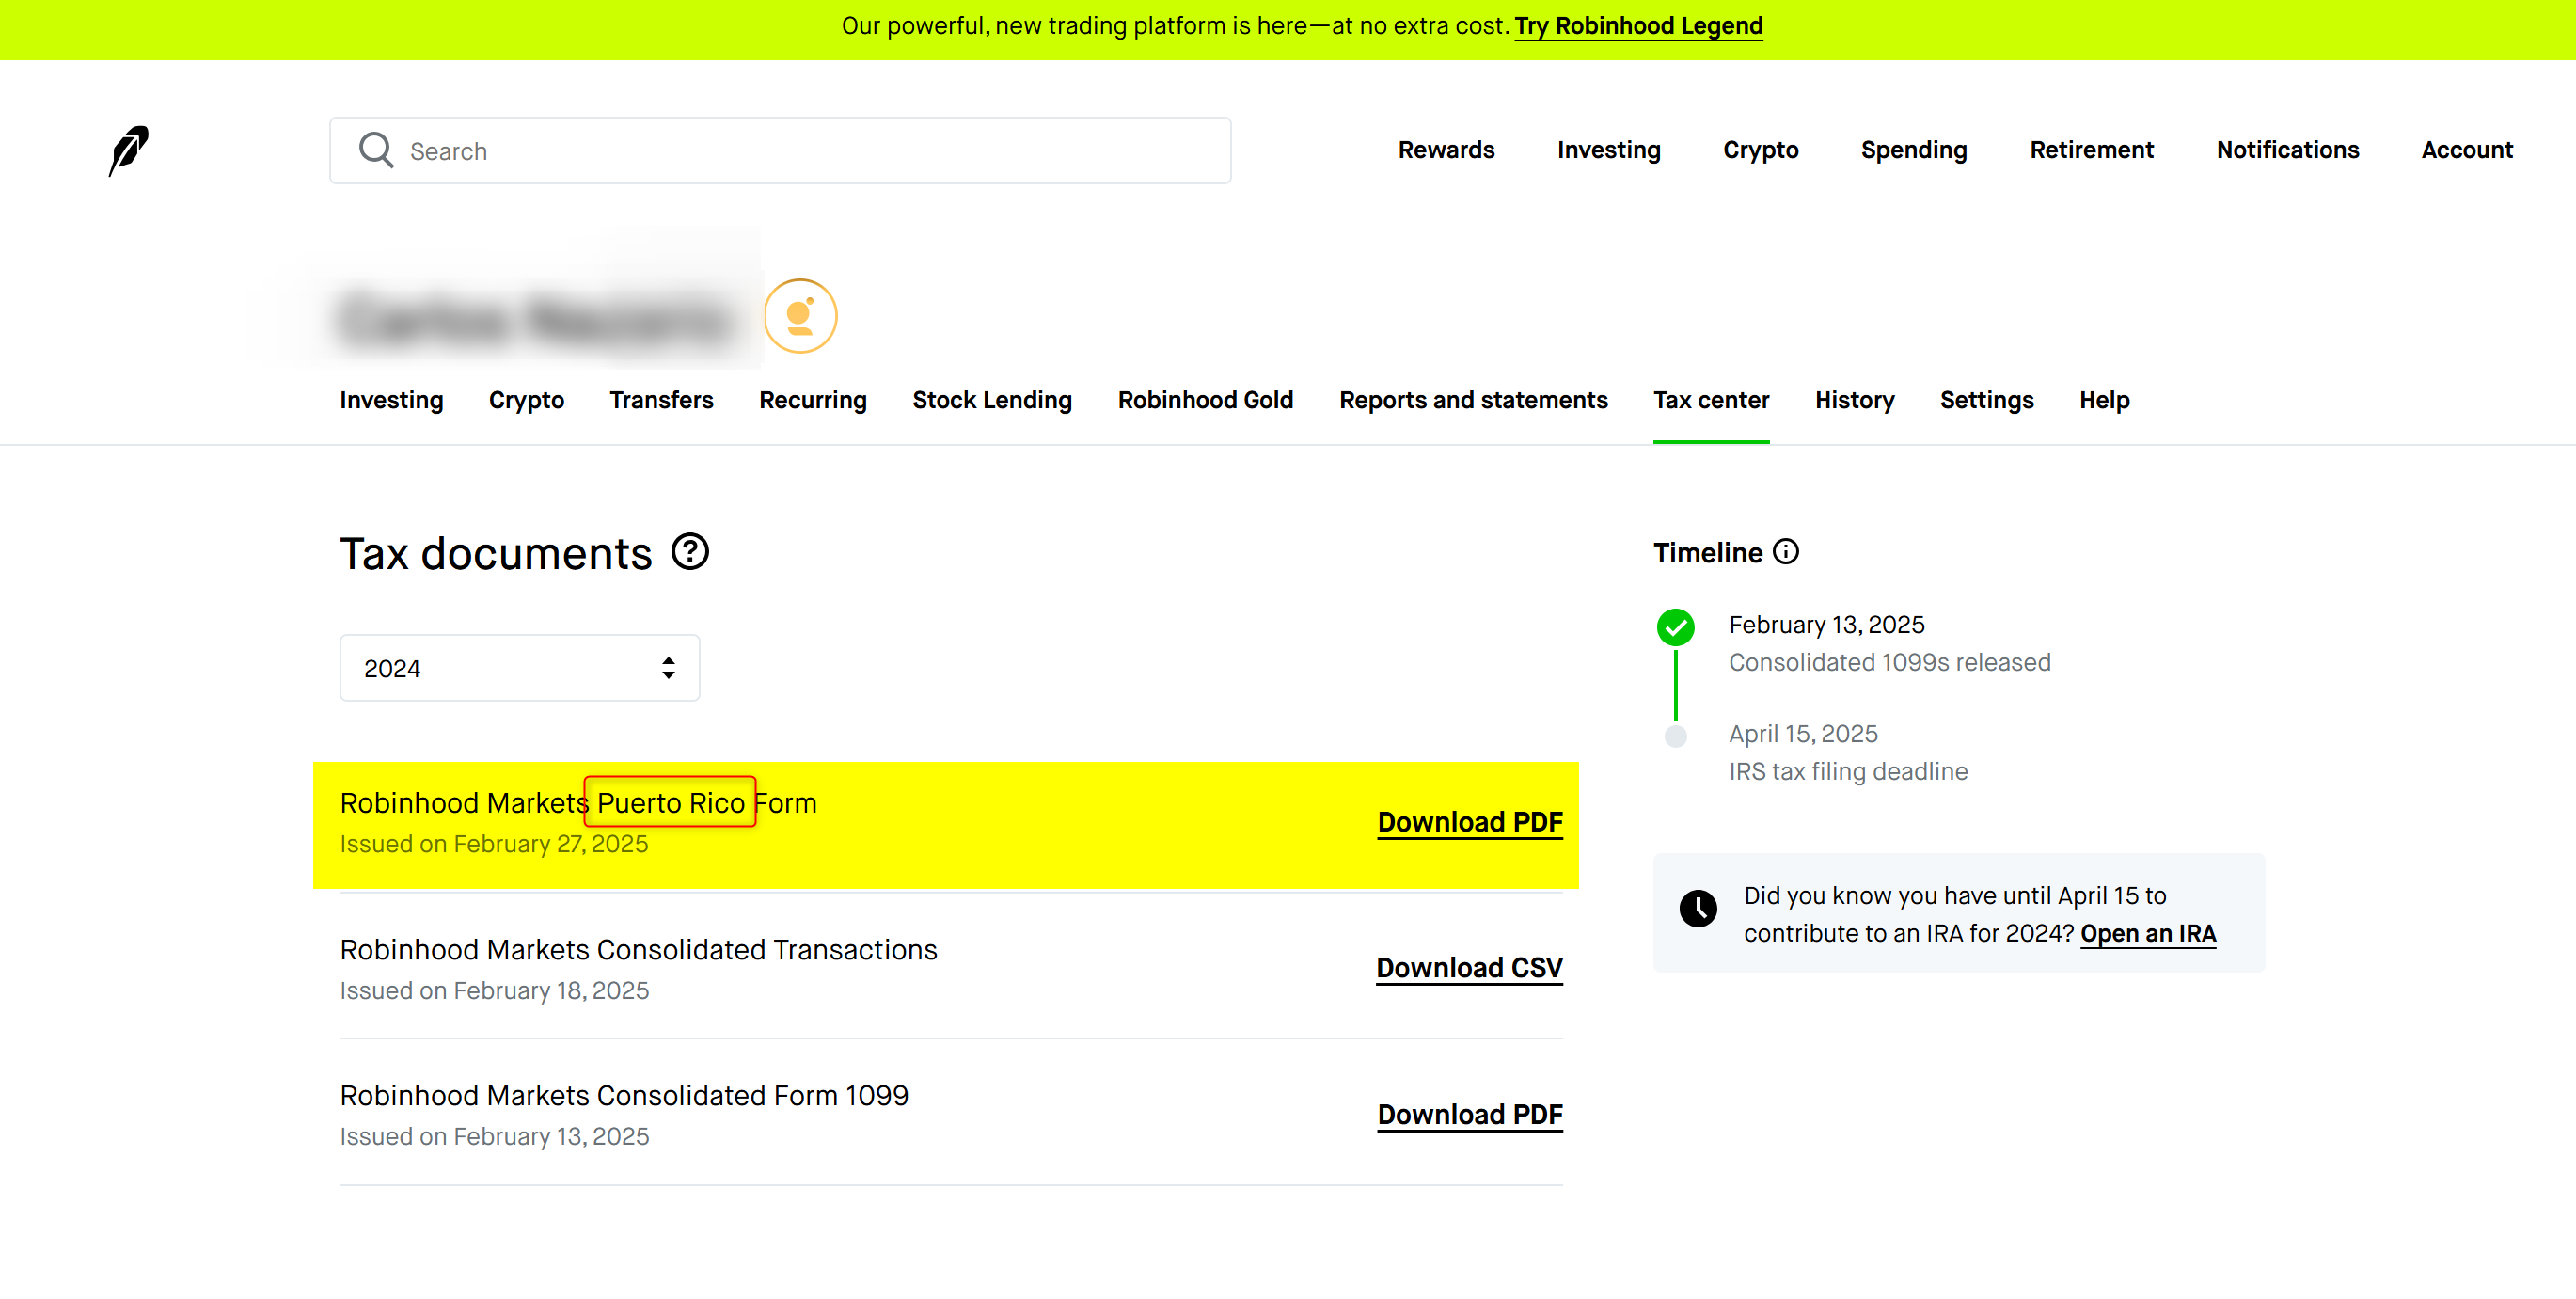
Task: Click the 'February 13, 2025' timeline date
Action: [x=1826, y=625]
